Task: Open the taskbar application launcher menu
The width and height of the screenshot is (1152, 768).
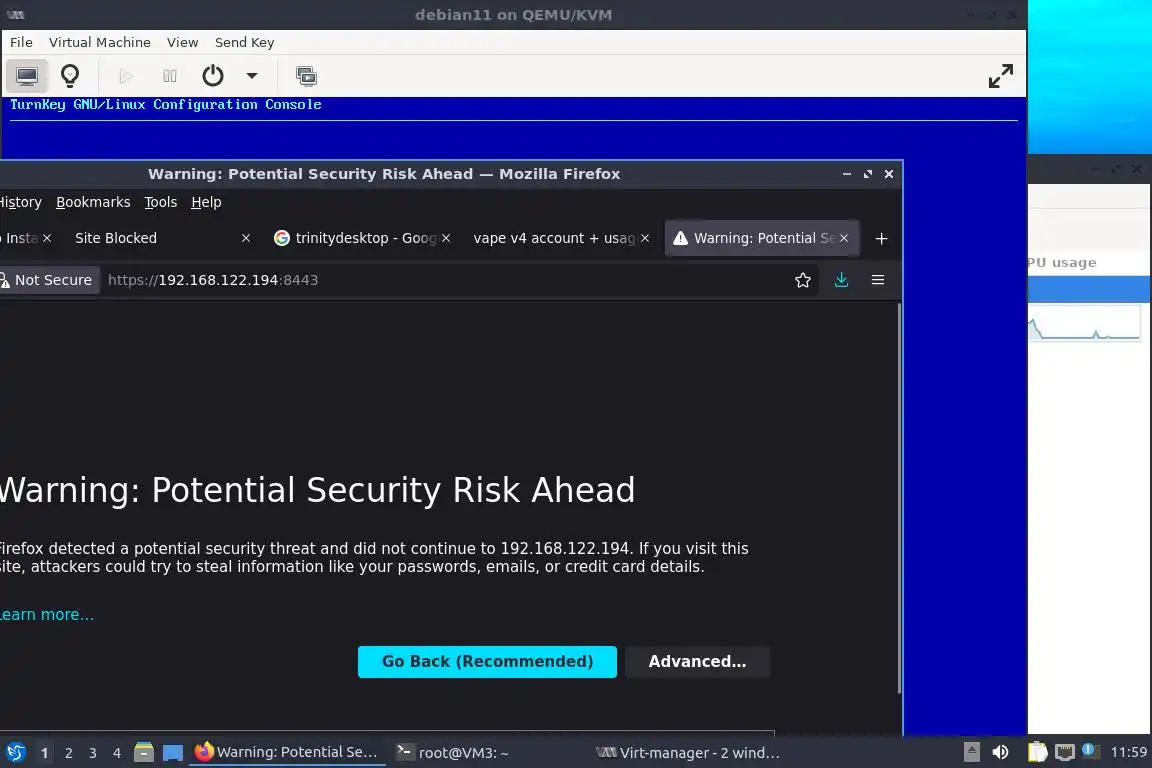Action: click(15, 753)
